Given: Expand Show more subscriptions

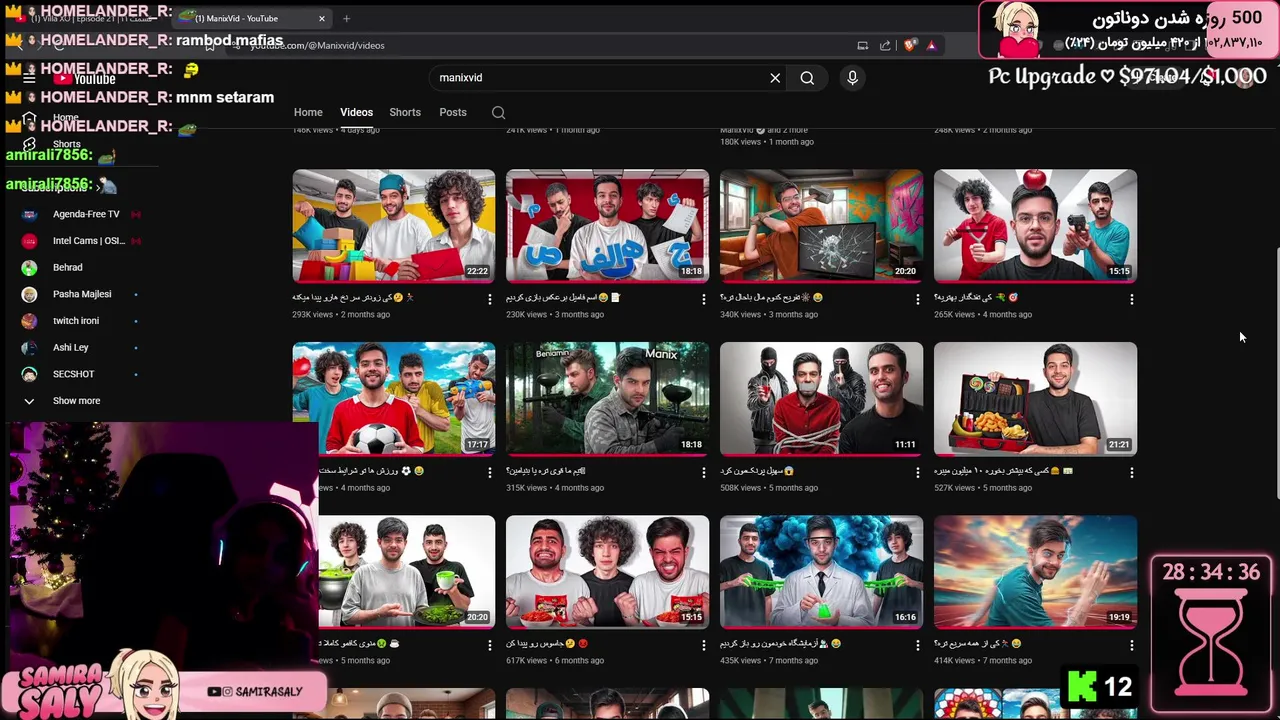Looking at the screenshot, I should (76, 401).
